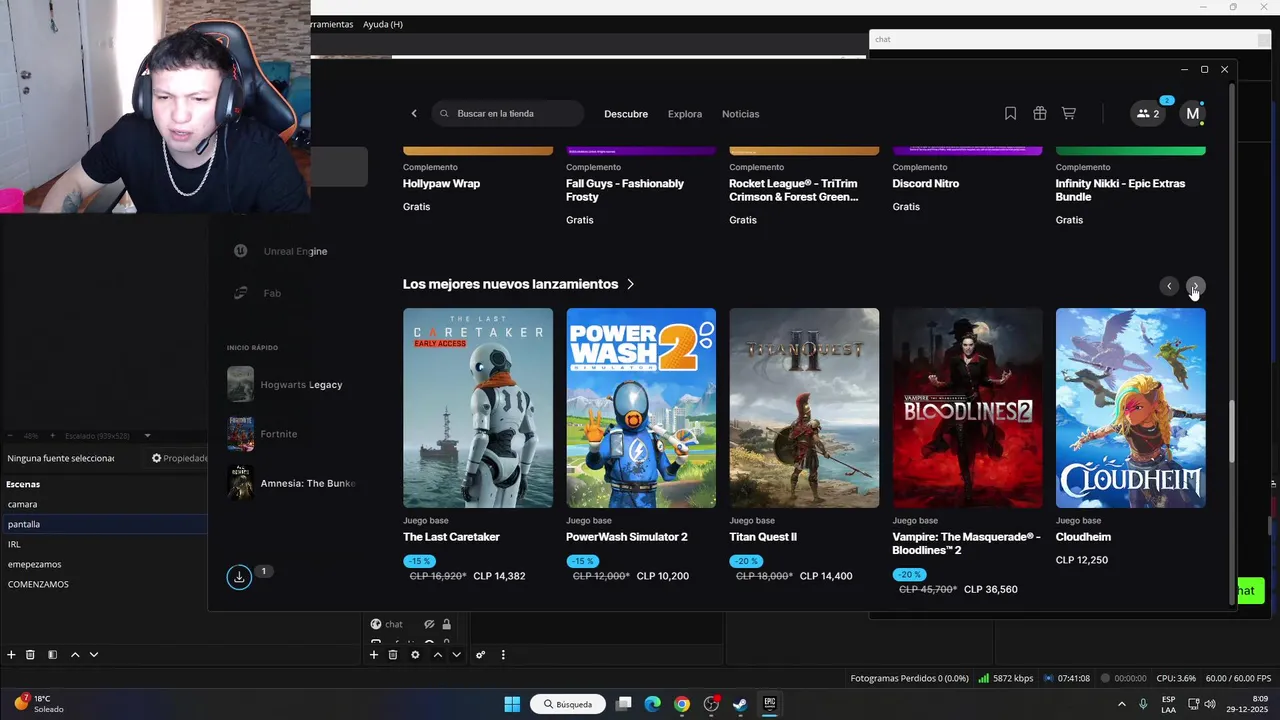Viewport: 1280px width, 720px height.
Task: Open Vampire Bloodlines 2 cover thumbnail
Action: tap(967, 408)
